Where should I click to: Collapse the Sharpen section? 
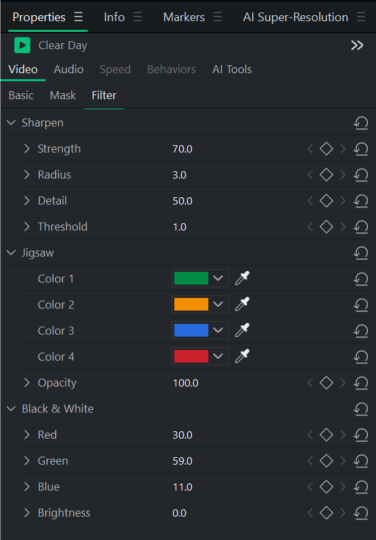click(11, 123)
